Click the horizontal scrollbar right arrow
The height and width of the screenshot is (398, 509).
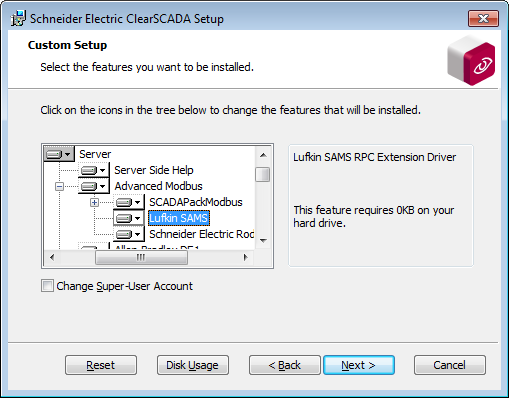coord(246,257)
